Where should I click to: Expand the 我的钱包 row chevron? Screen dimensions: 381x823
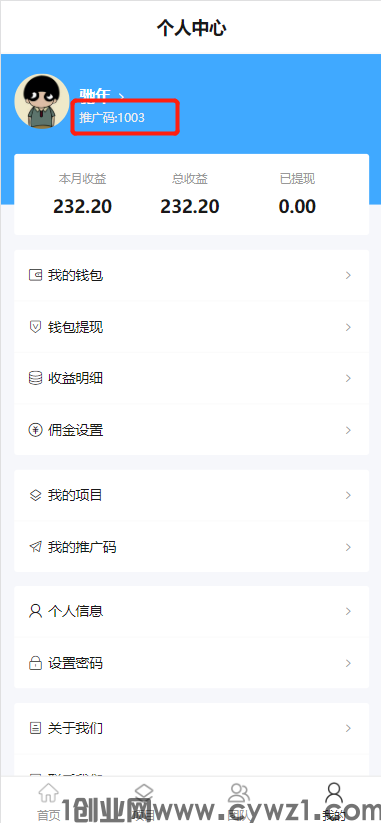click(348, 275)
